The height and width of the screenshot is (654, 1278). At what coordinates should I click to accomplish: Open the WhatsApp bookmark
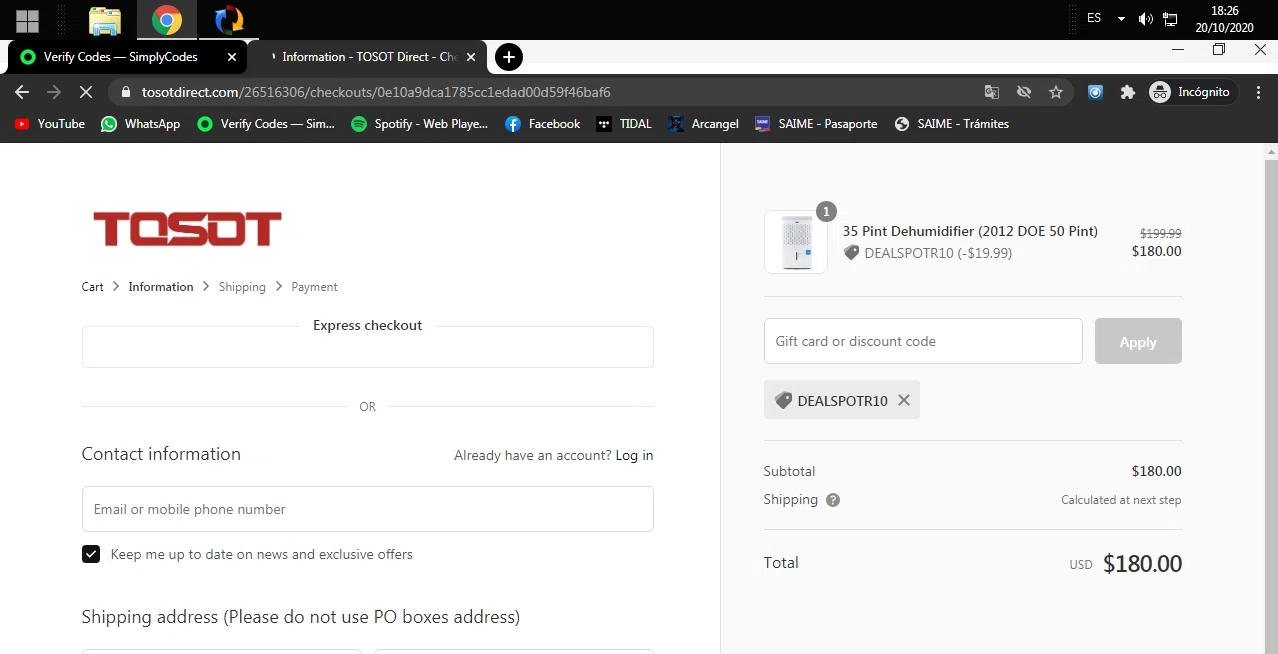click(x=141, y=124)
